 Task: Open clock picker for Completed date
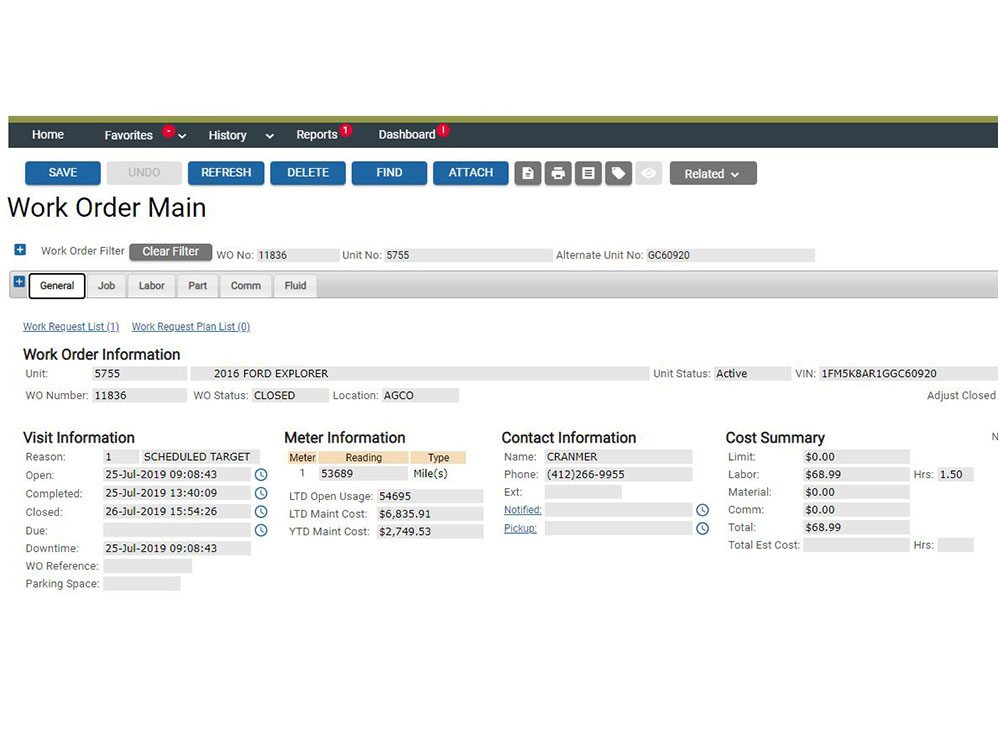[261, 493]
